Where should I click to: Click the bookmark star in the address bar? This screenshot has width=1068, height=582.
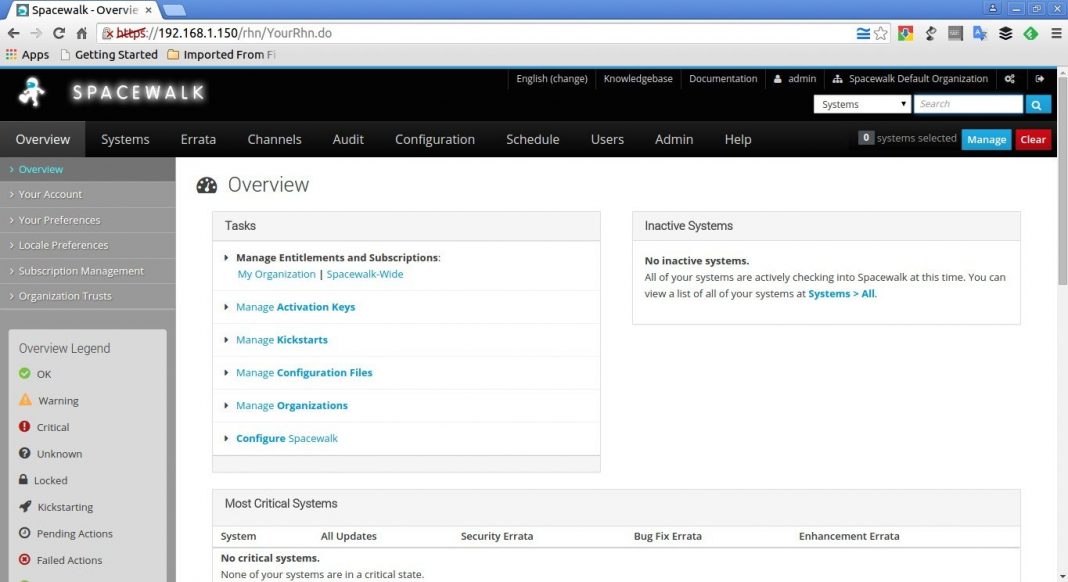point(880,32)
